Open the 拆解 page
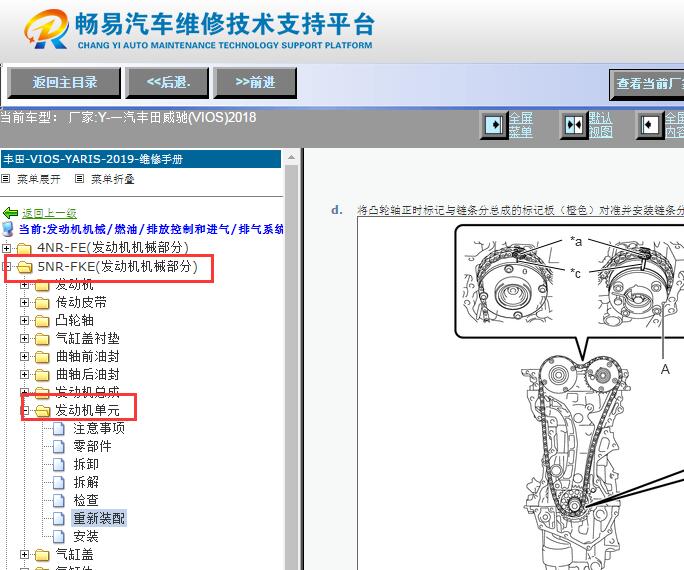 [x=86, y=482]
